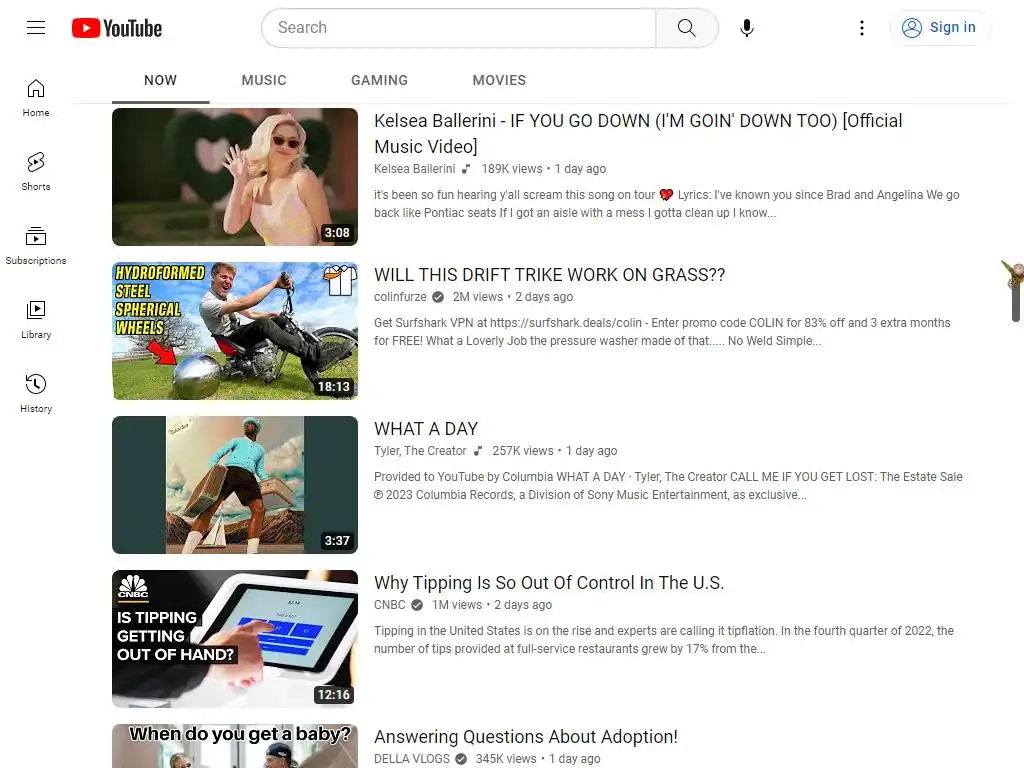Open the Kelsea Ballerini channel link
The width and height of the screenshot is (1024, 768).
click(x=414, y=169)
